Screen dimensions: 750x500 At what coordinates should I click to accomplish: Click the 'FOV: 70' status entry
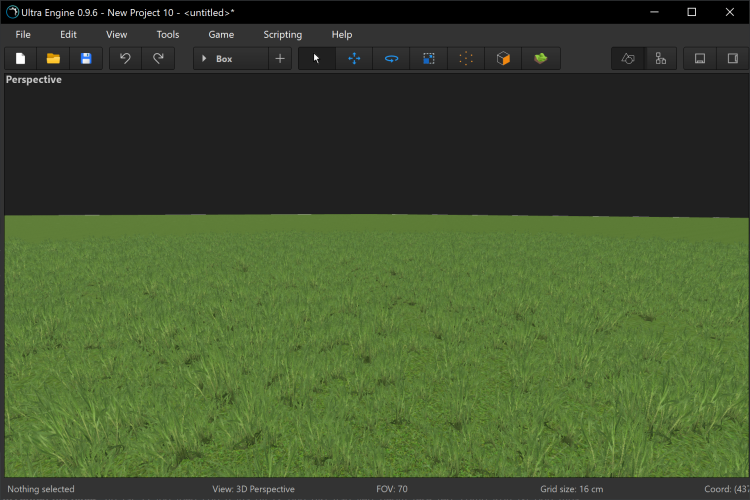click(x=392, y=489)
